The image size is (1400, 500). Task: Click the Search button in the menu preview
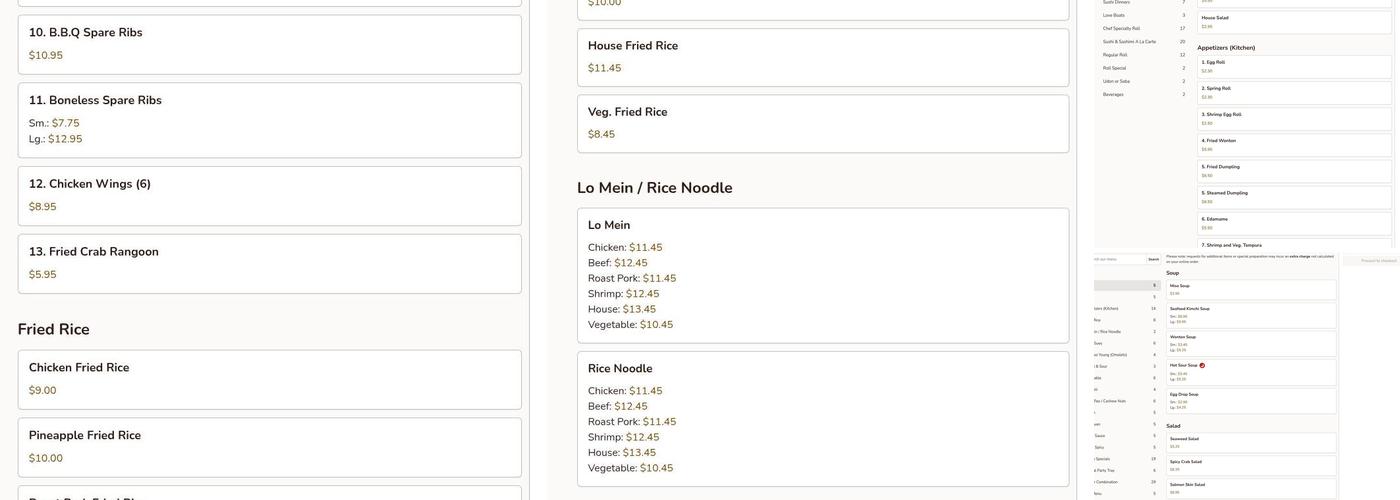[1153, 259]
